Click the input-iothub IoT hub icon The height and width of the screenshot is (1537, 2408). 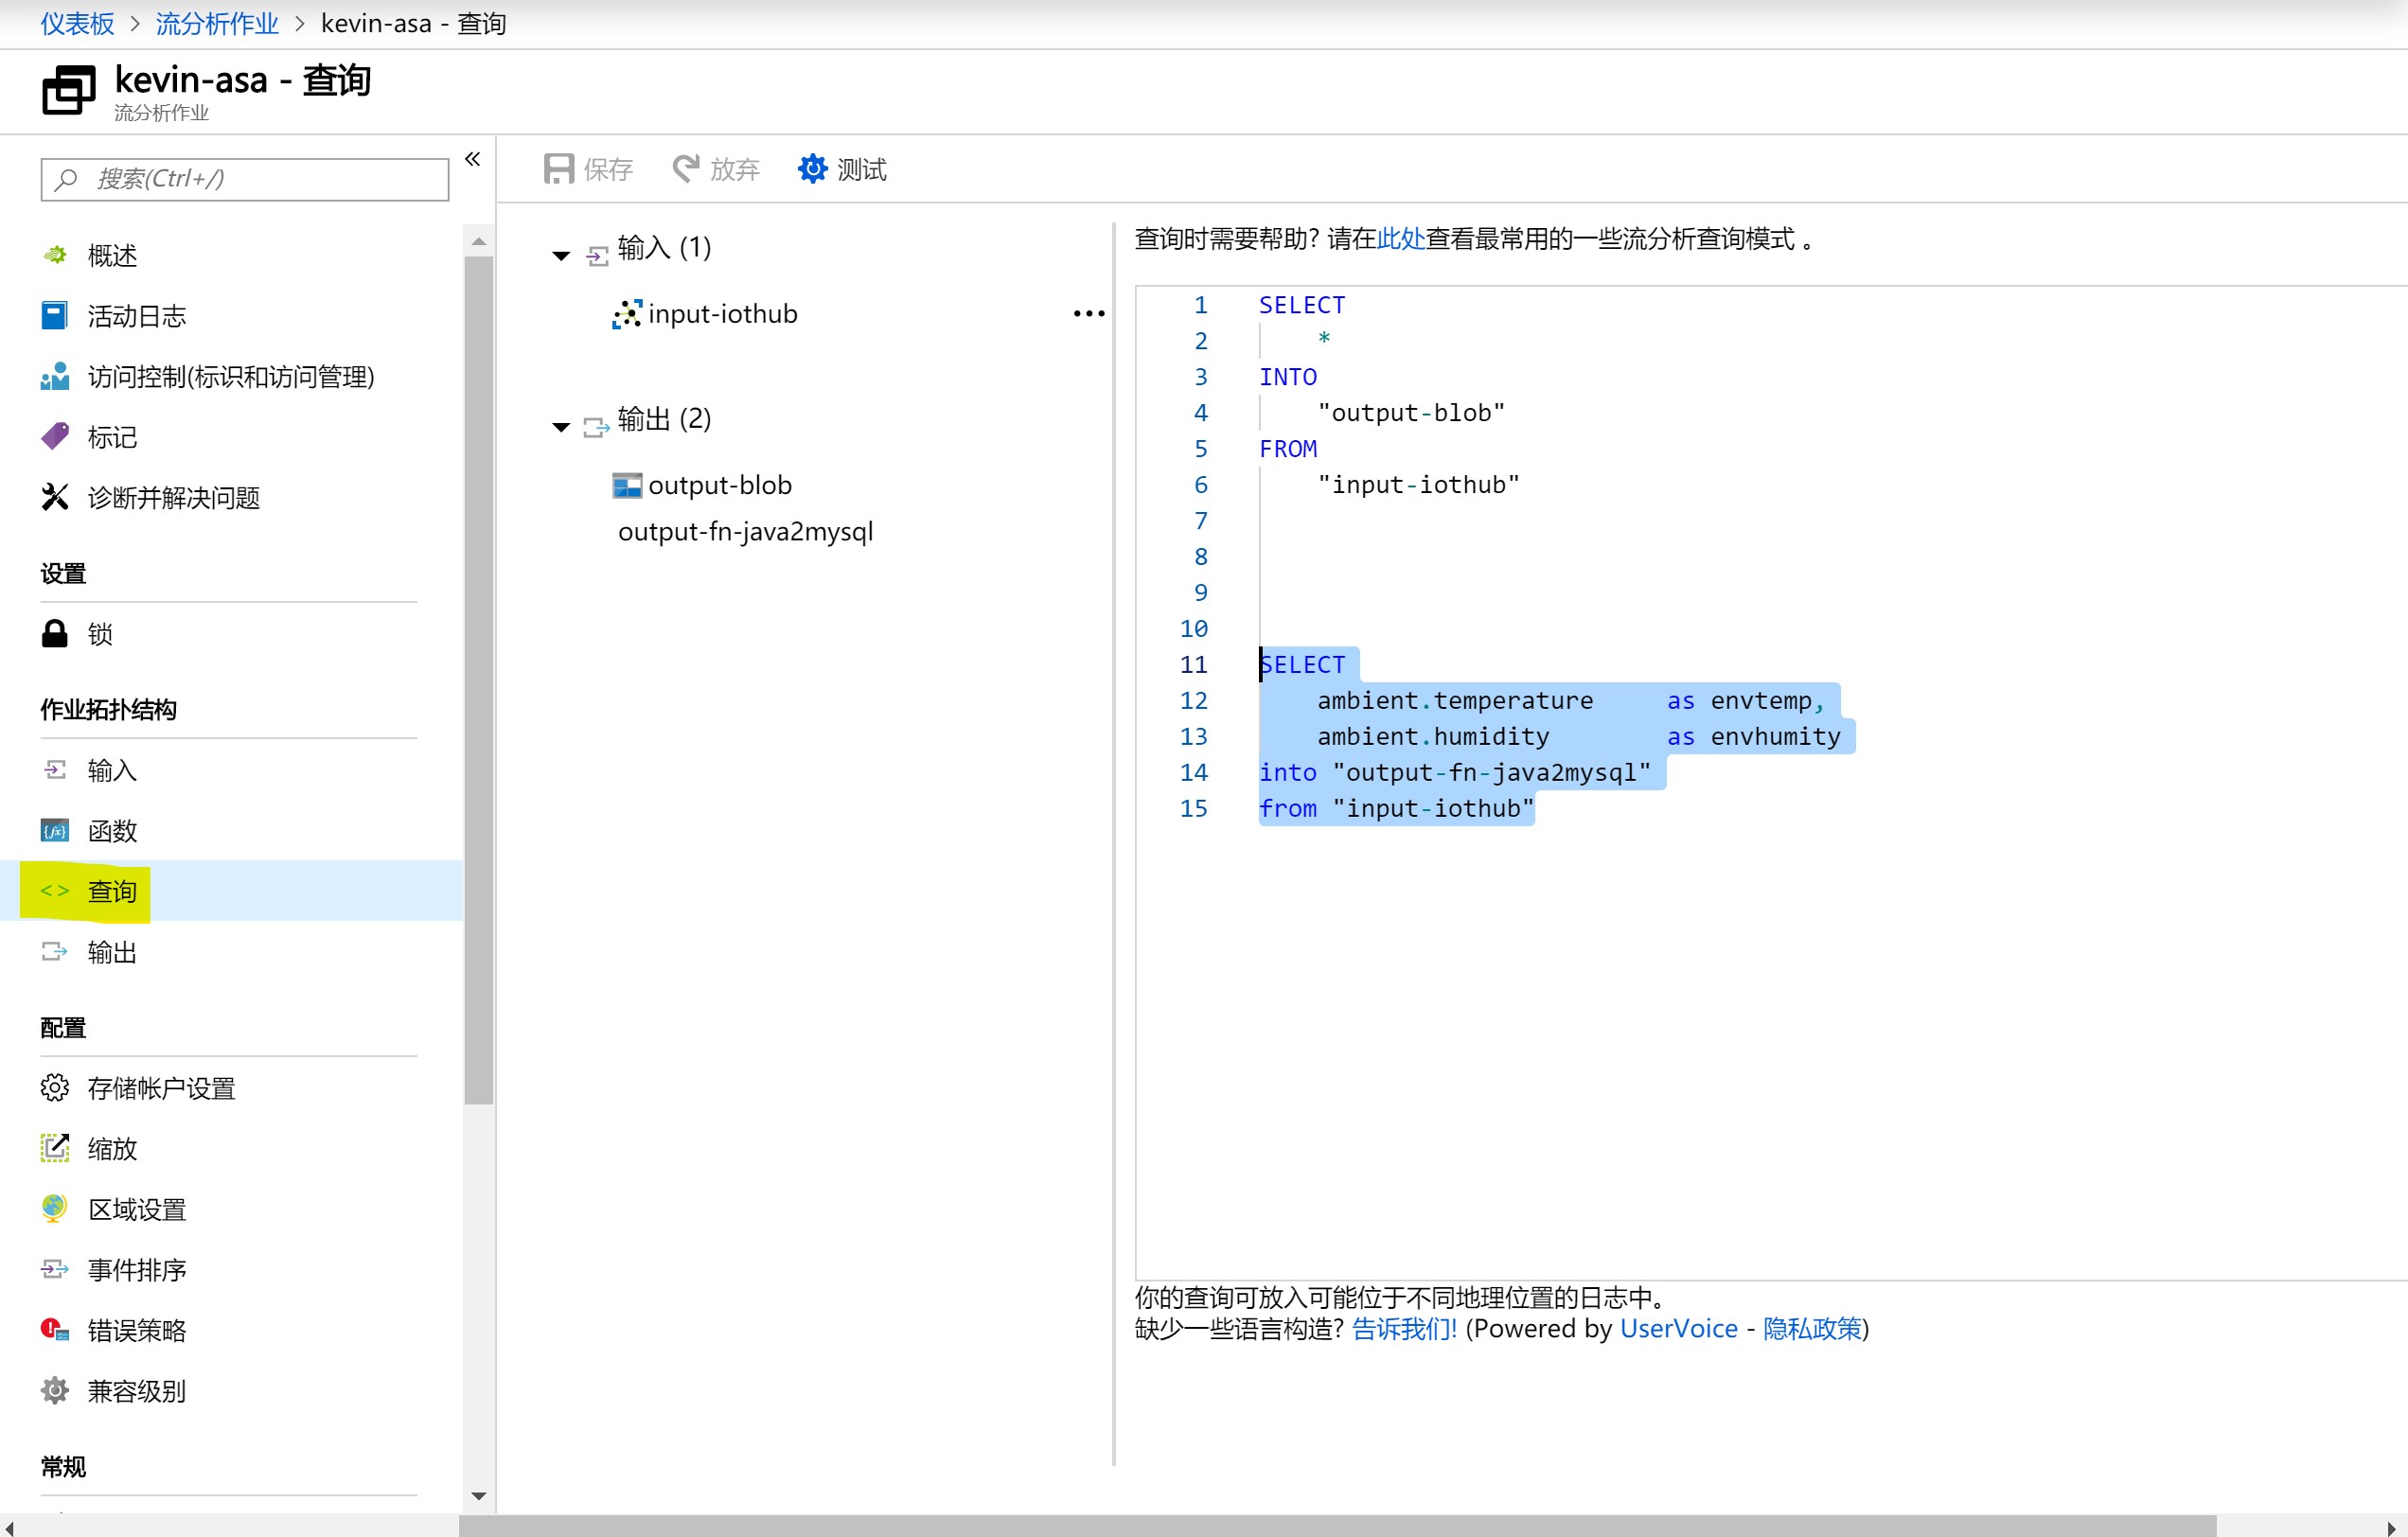pos(627,314)
